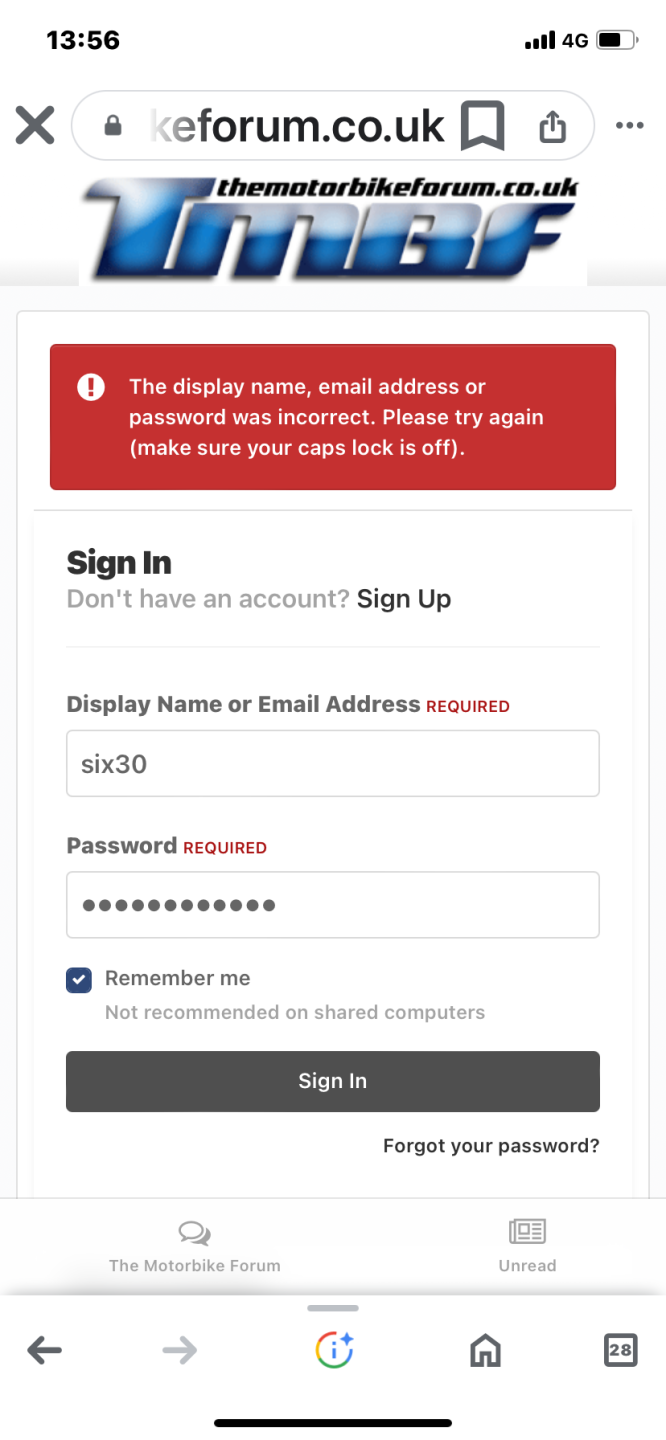Viewport: 666px width, 1440px height.
Task: Tap the browser address bar URL
Action: click(x=296, y=126)
